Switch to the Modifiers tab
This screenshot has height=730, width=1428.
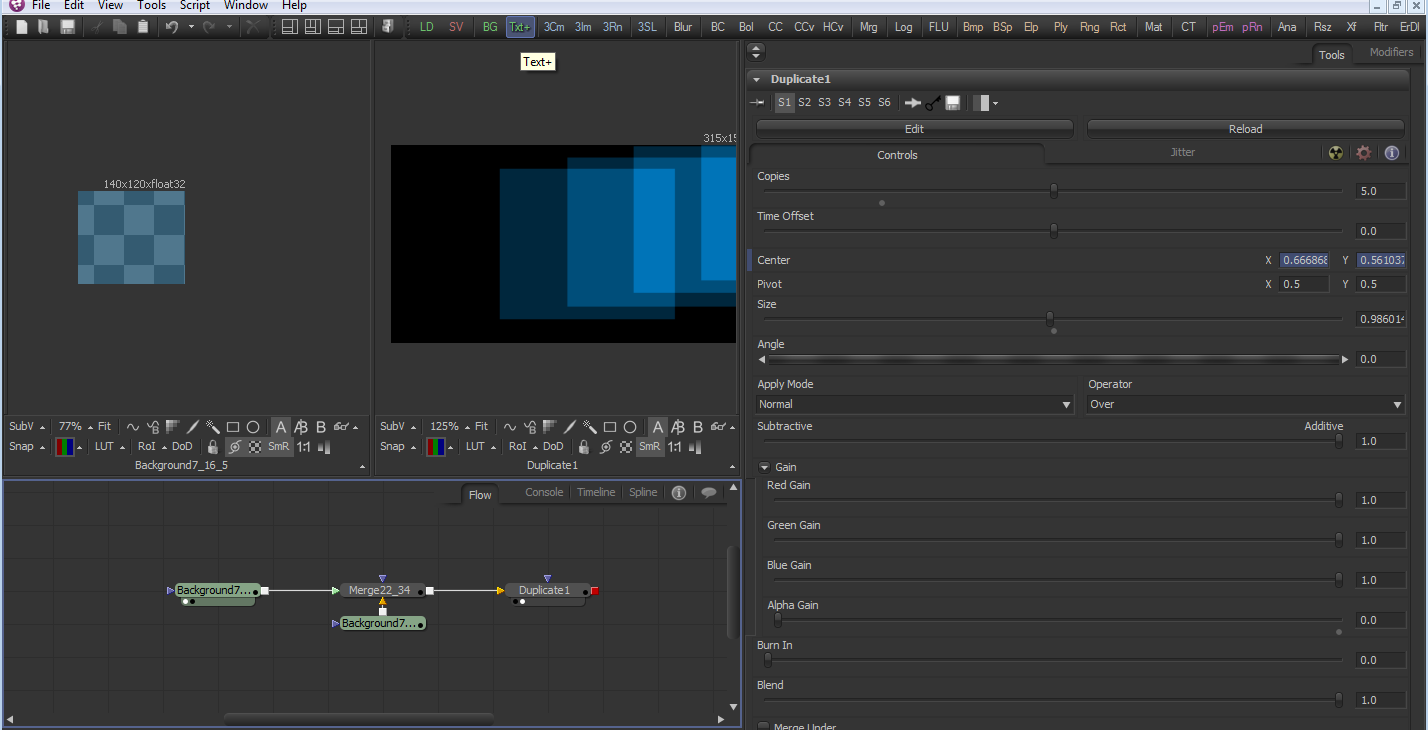[1391, 53]
